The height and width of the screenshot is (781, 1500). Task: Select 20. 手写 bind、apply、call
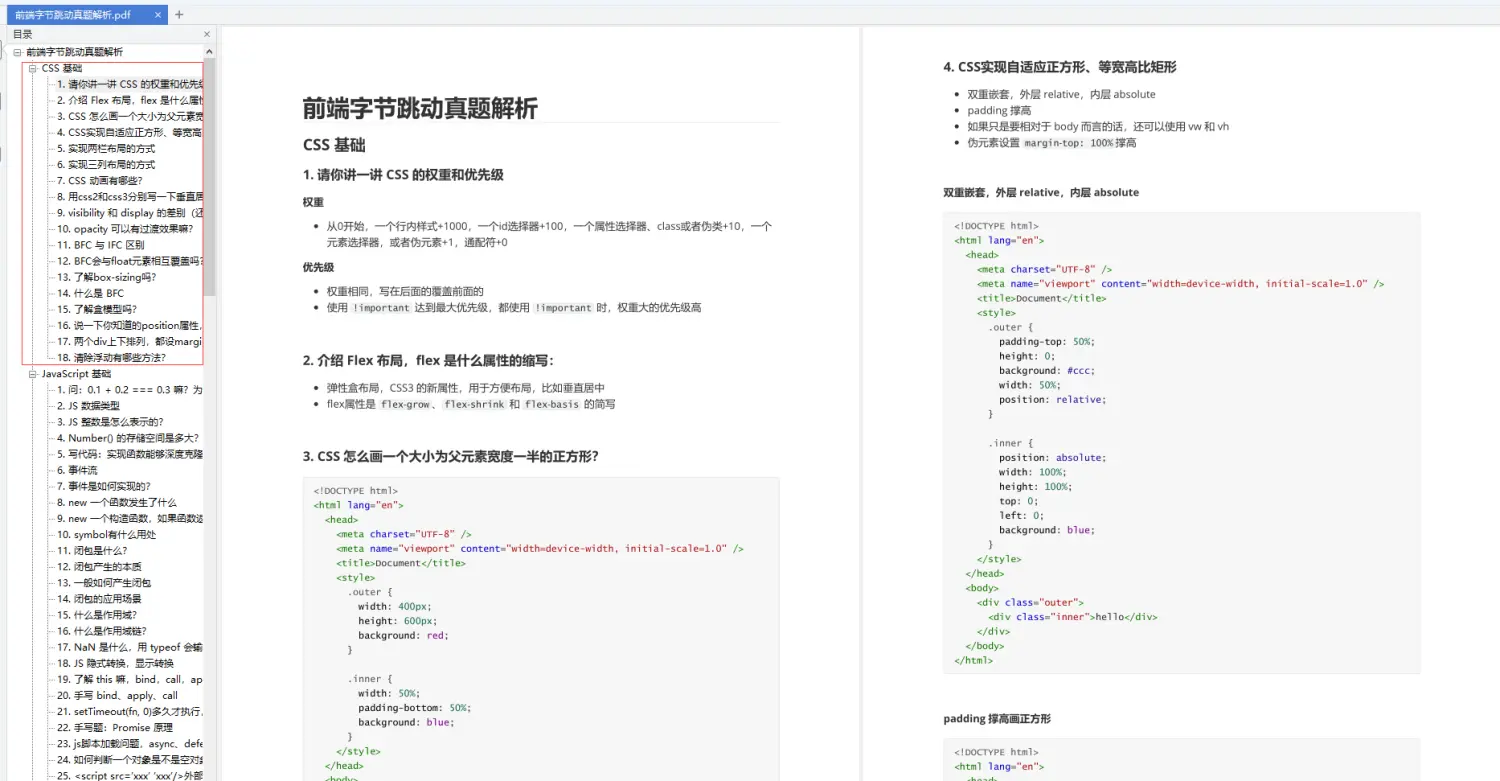point(117,695)
